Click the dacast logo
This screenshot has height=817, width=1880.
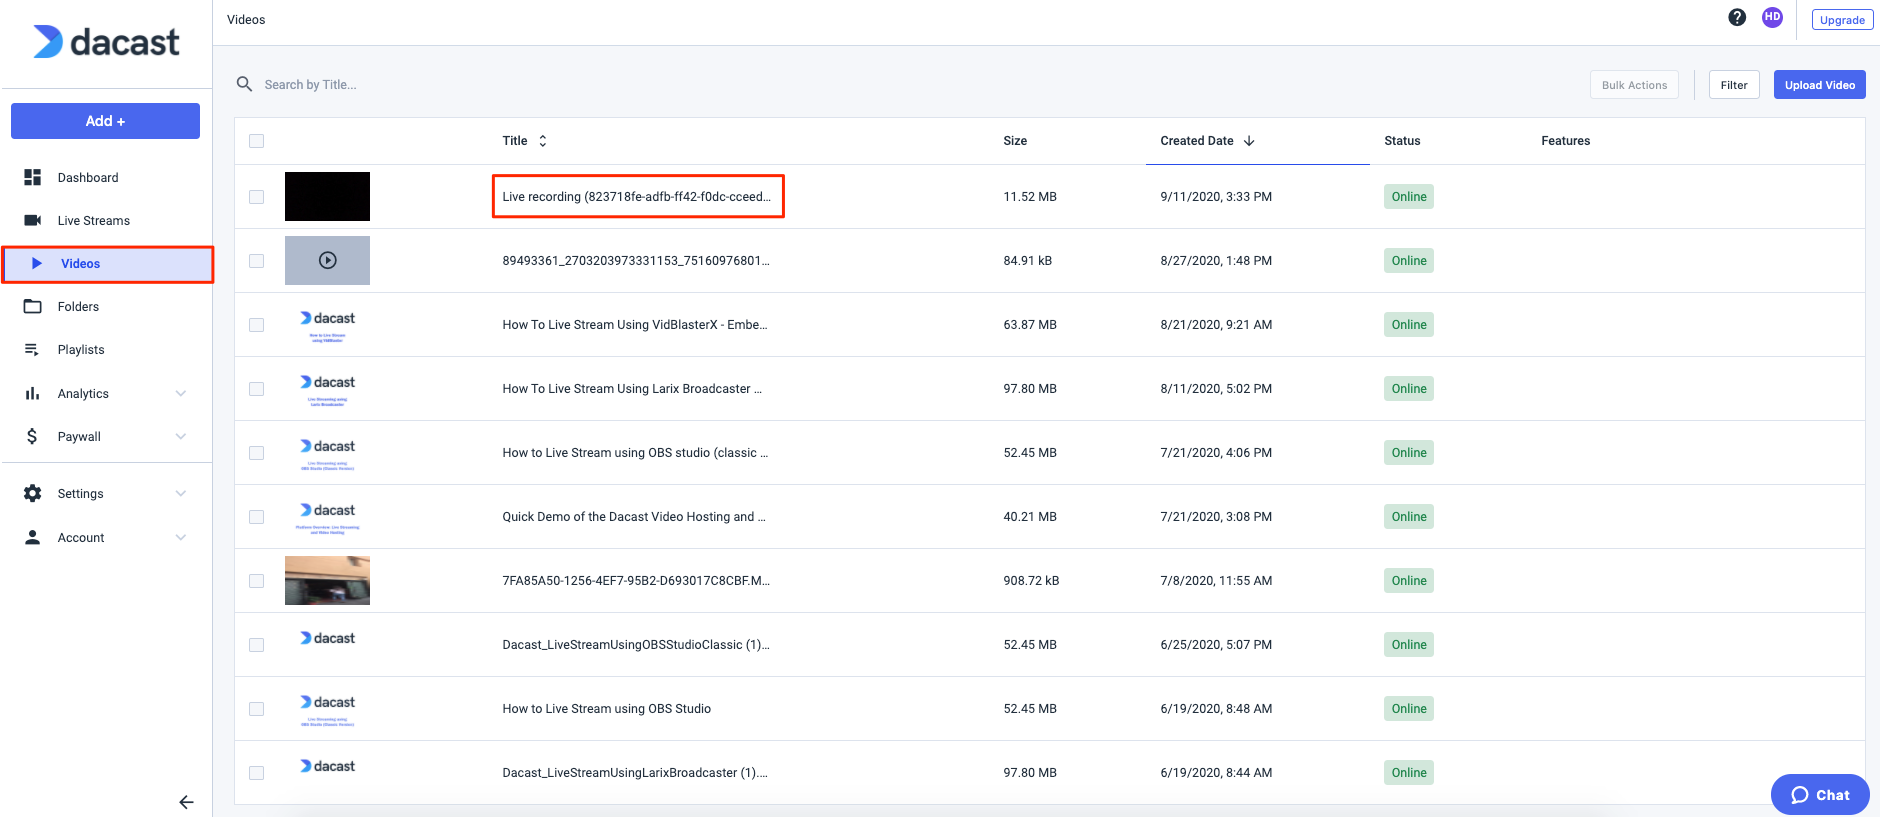tap(106, 42)
